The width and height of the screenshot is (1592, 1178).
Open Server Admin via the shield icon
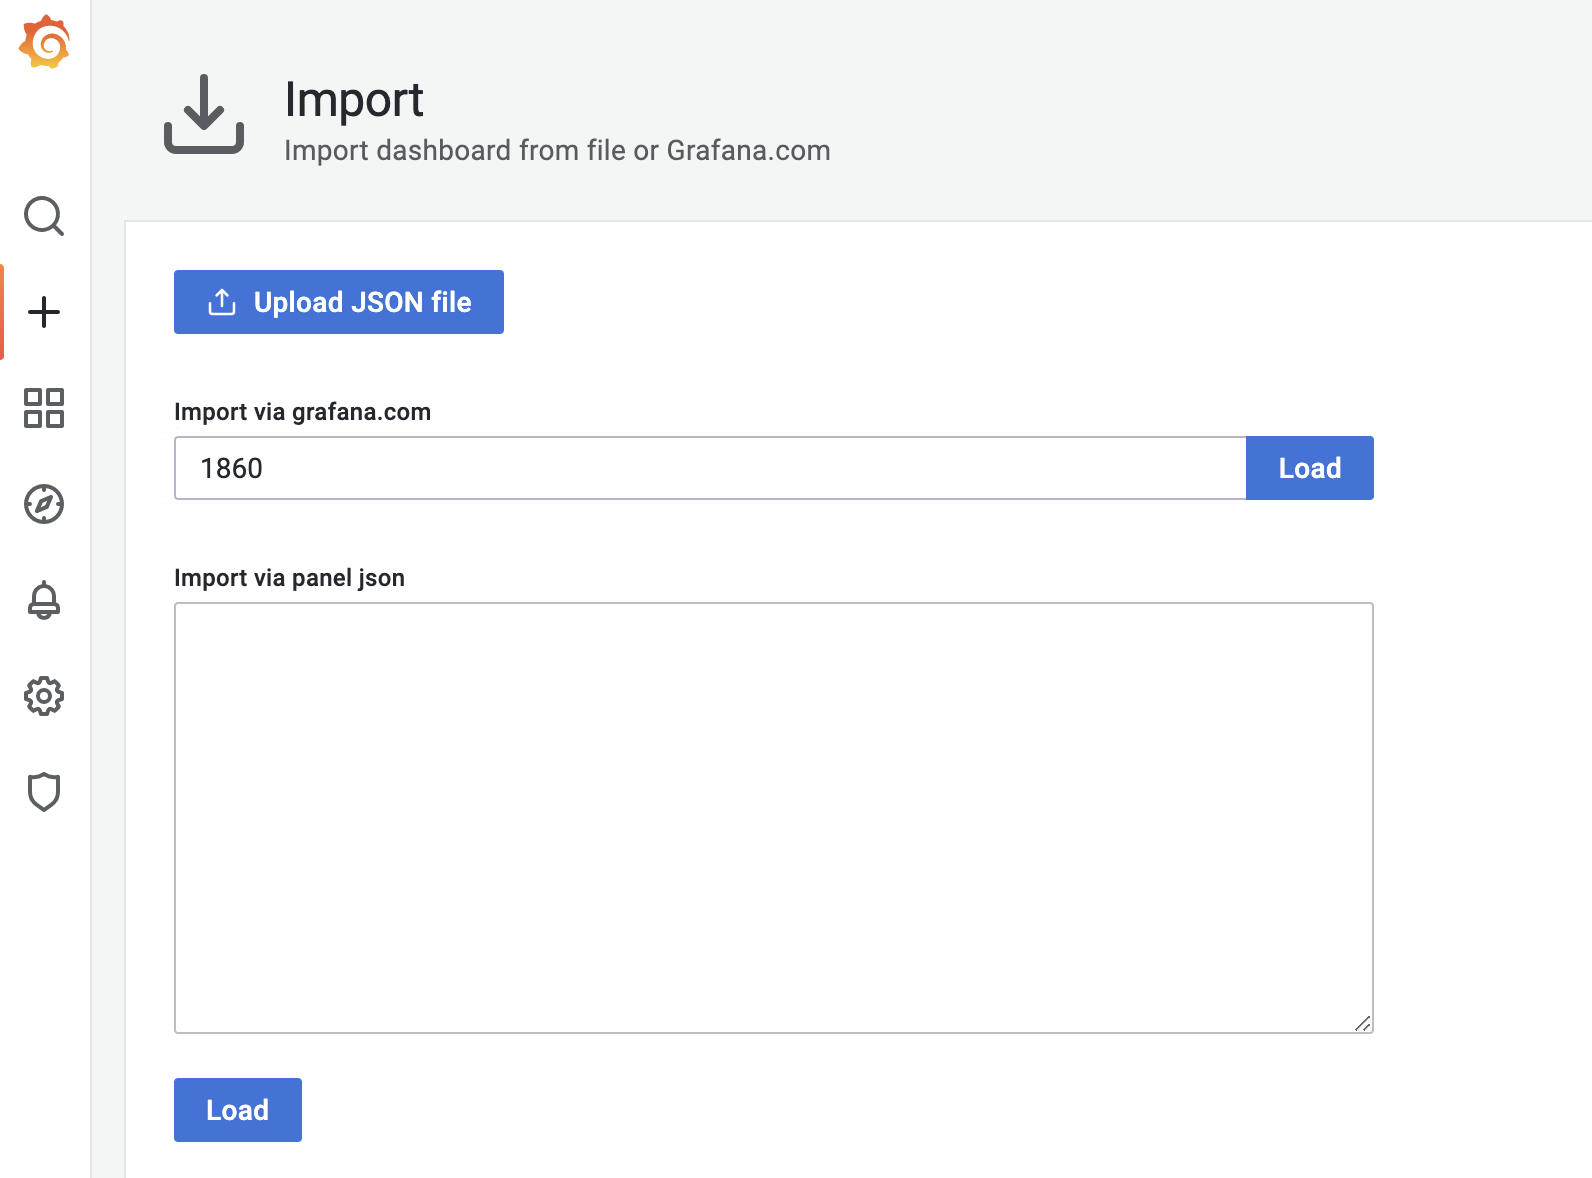[44, 792]
